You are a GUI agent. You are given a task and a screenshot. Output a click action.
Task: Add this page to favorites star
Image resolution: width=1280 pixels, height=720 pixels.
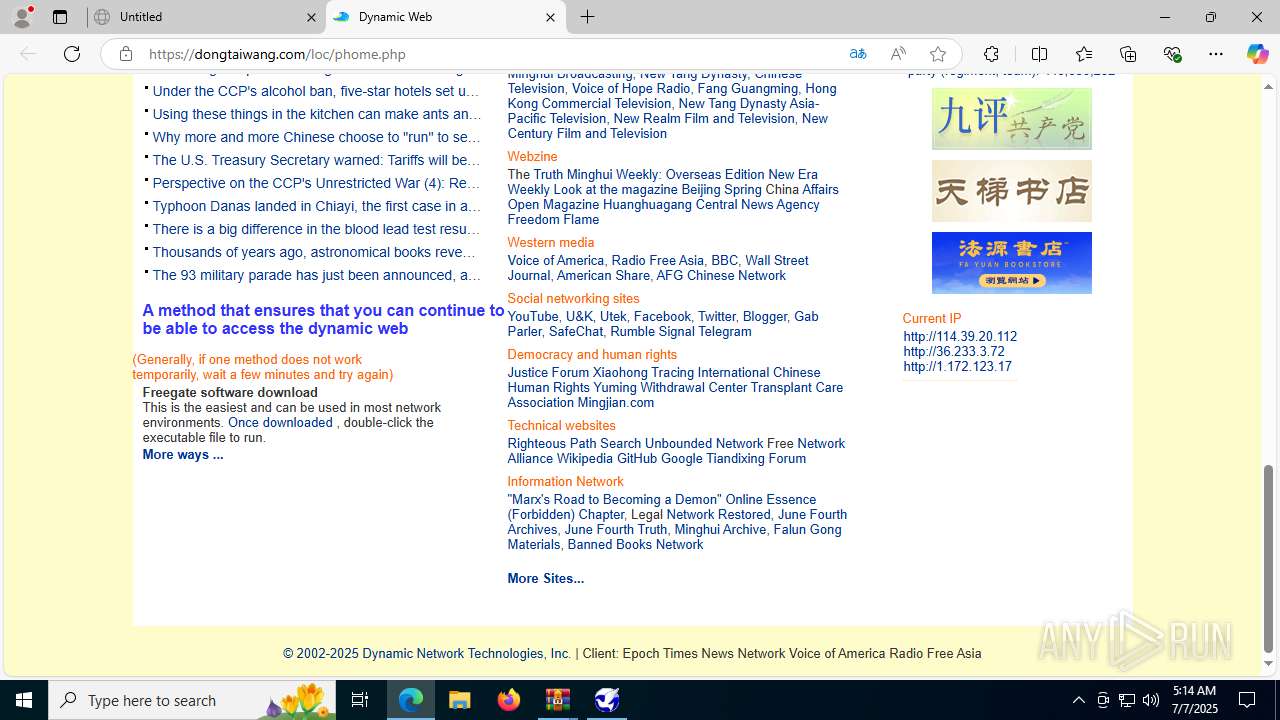coord(938,54)
